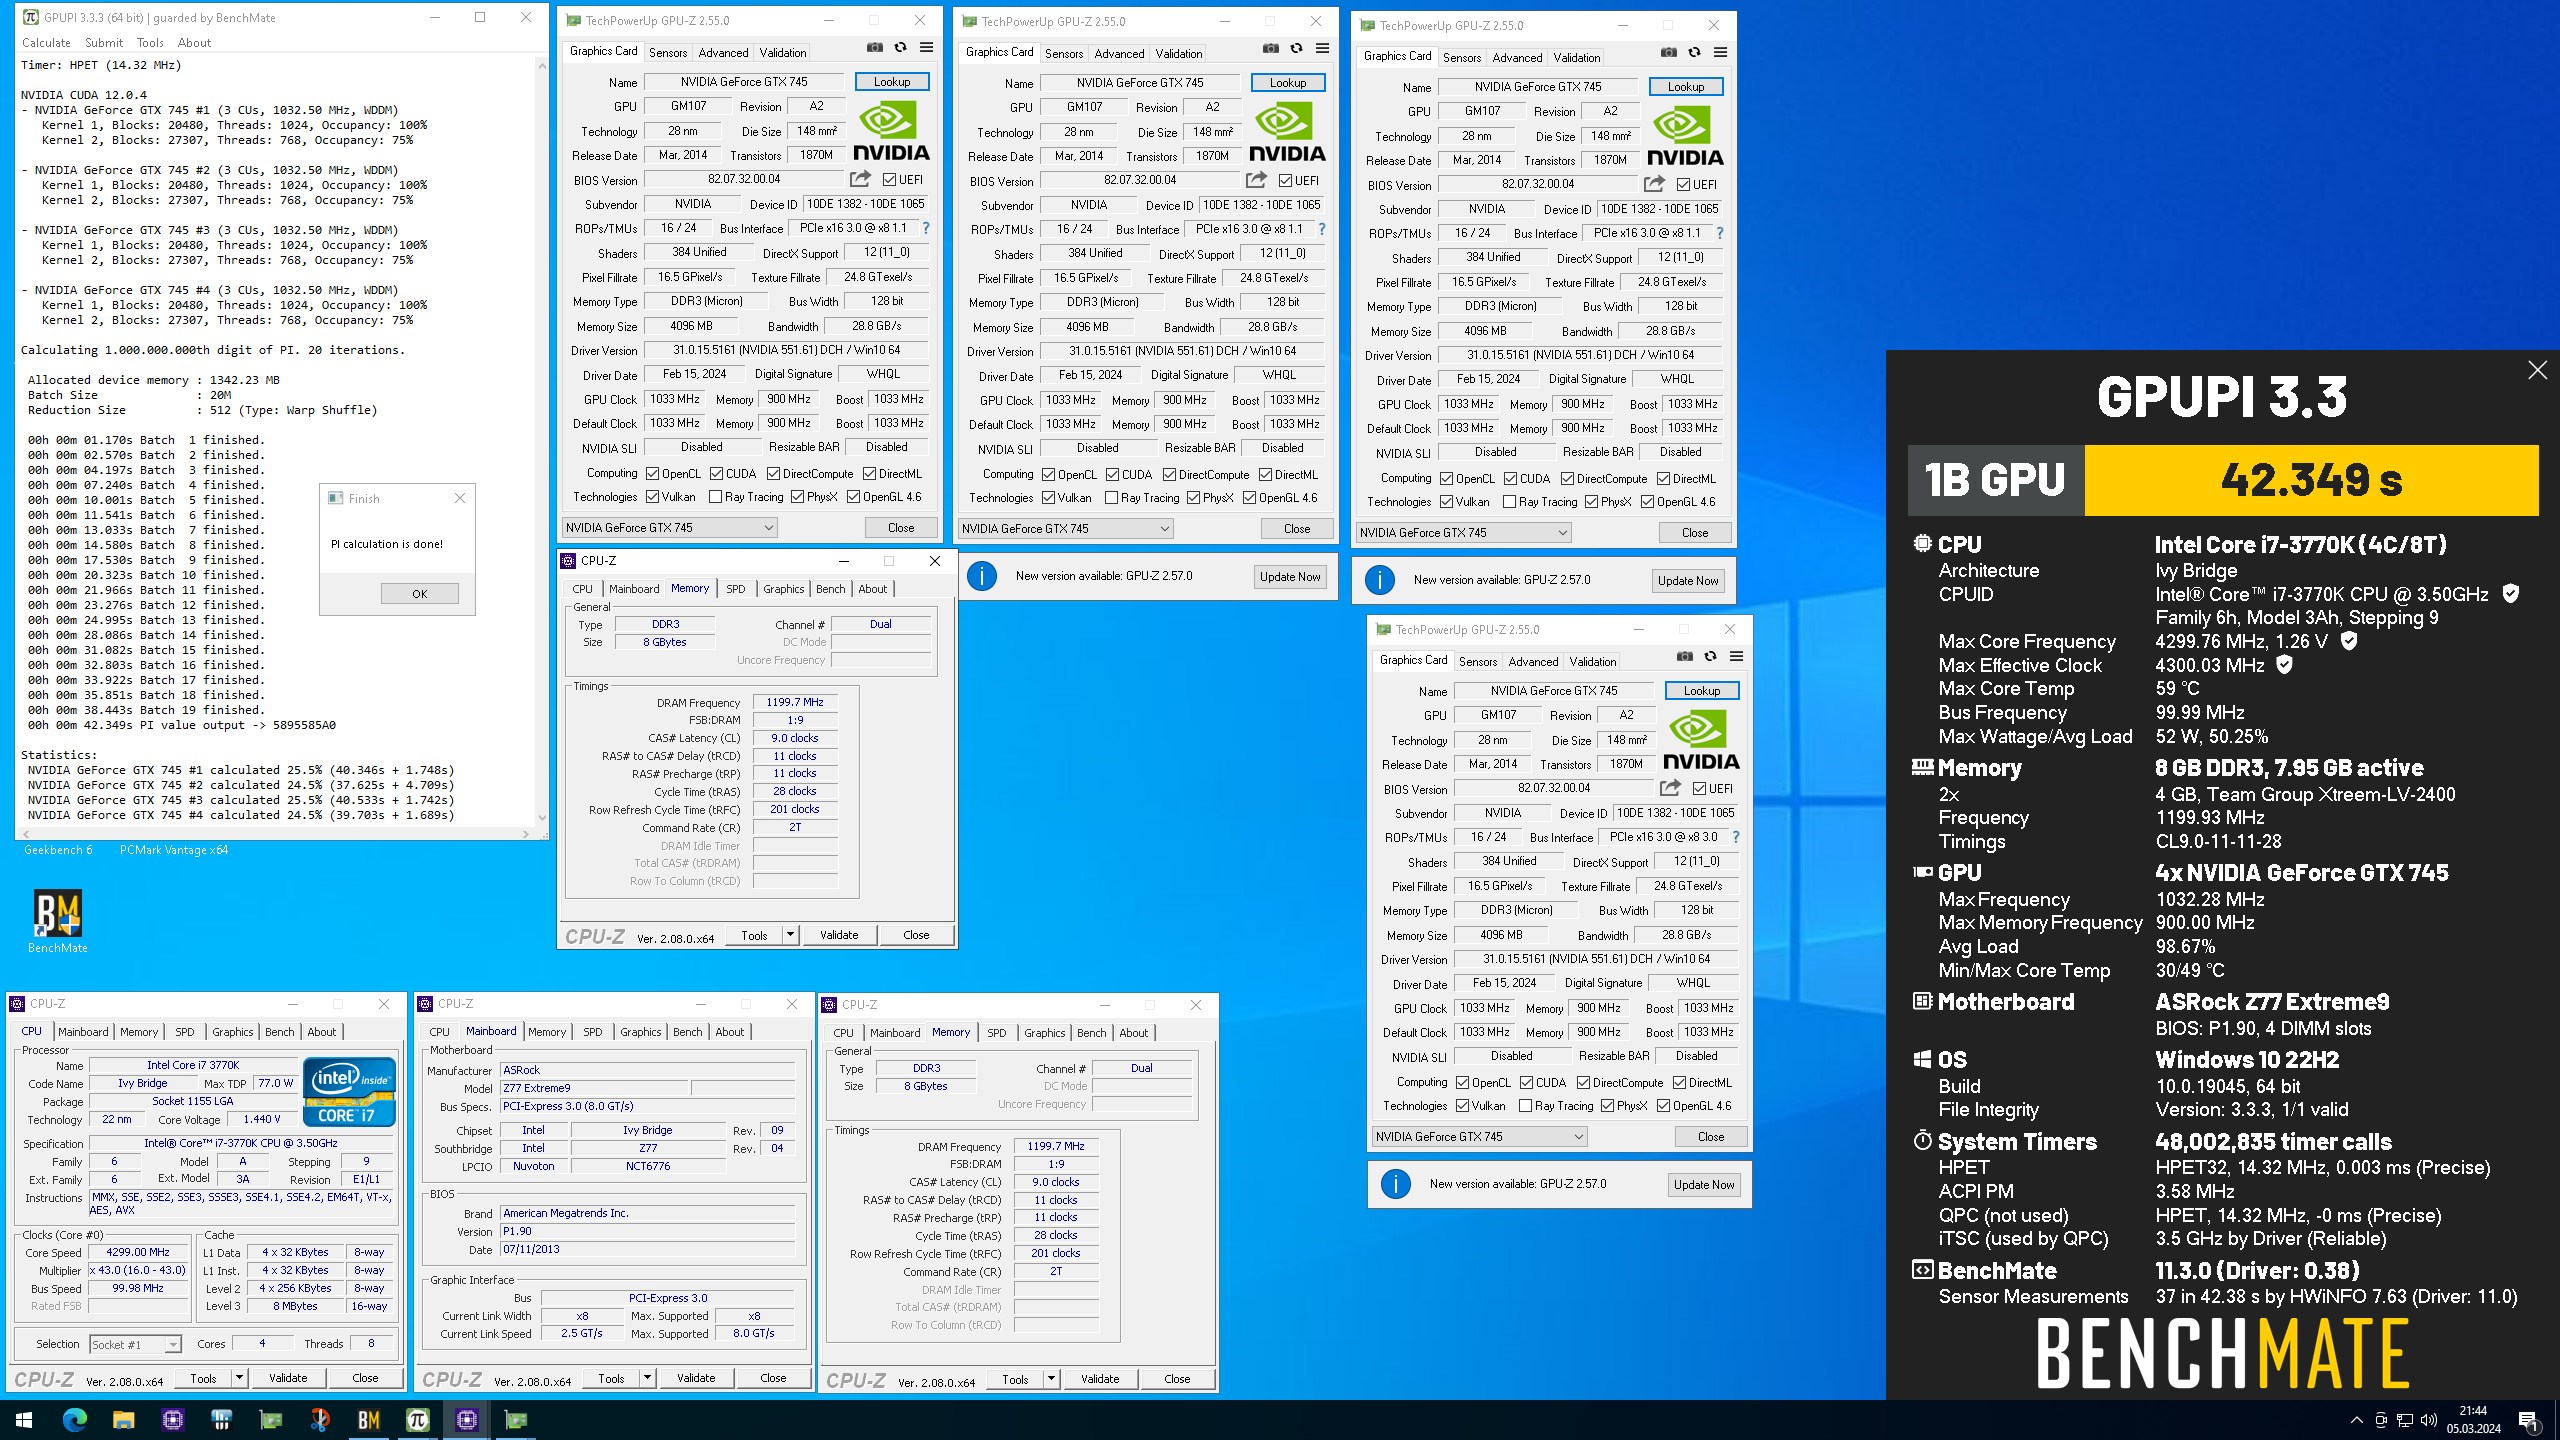Click BIOS share/export icon in middle GPU-Z window
The image size is (2560, 1440).
pyautogui.click(x=1256, y=180)
